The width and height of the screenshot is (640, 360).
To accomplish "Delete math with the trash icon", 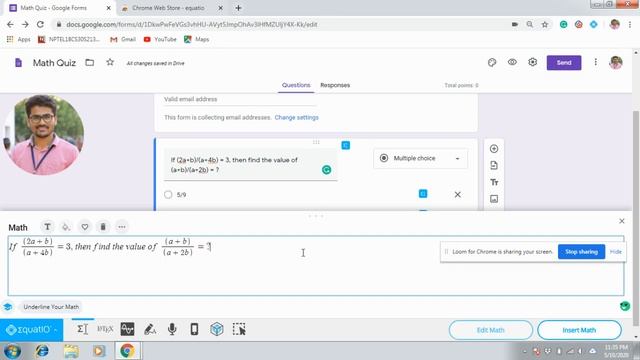I will pyautogui.click(x=103, y=227).
